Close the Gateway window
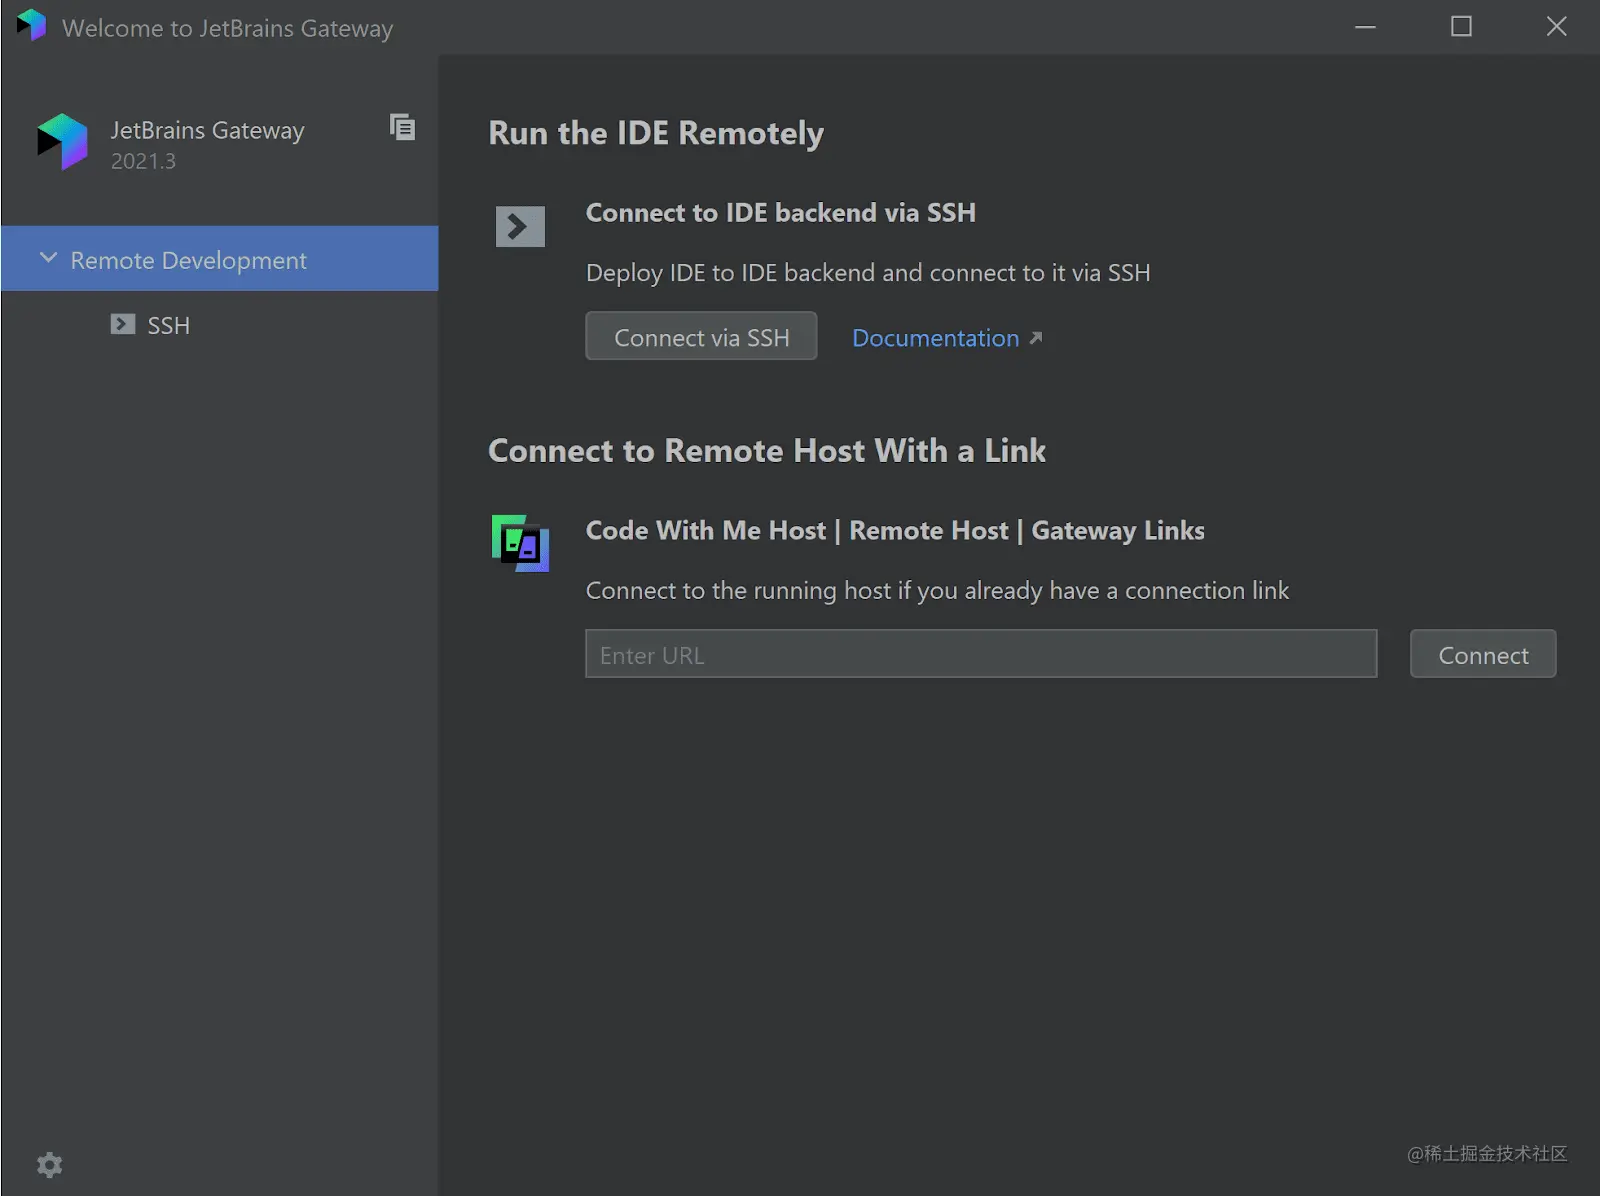 1556,27
